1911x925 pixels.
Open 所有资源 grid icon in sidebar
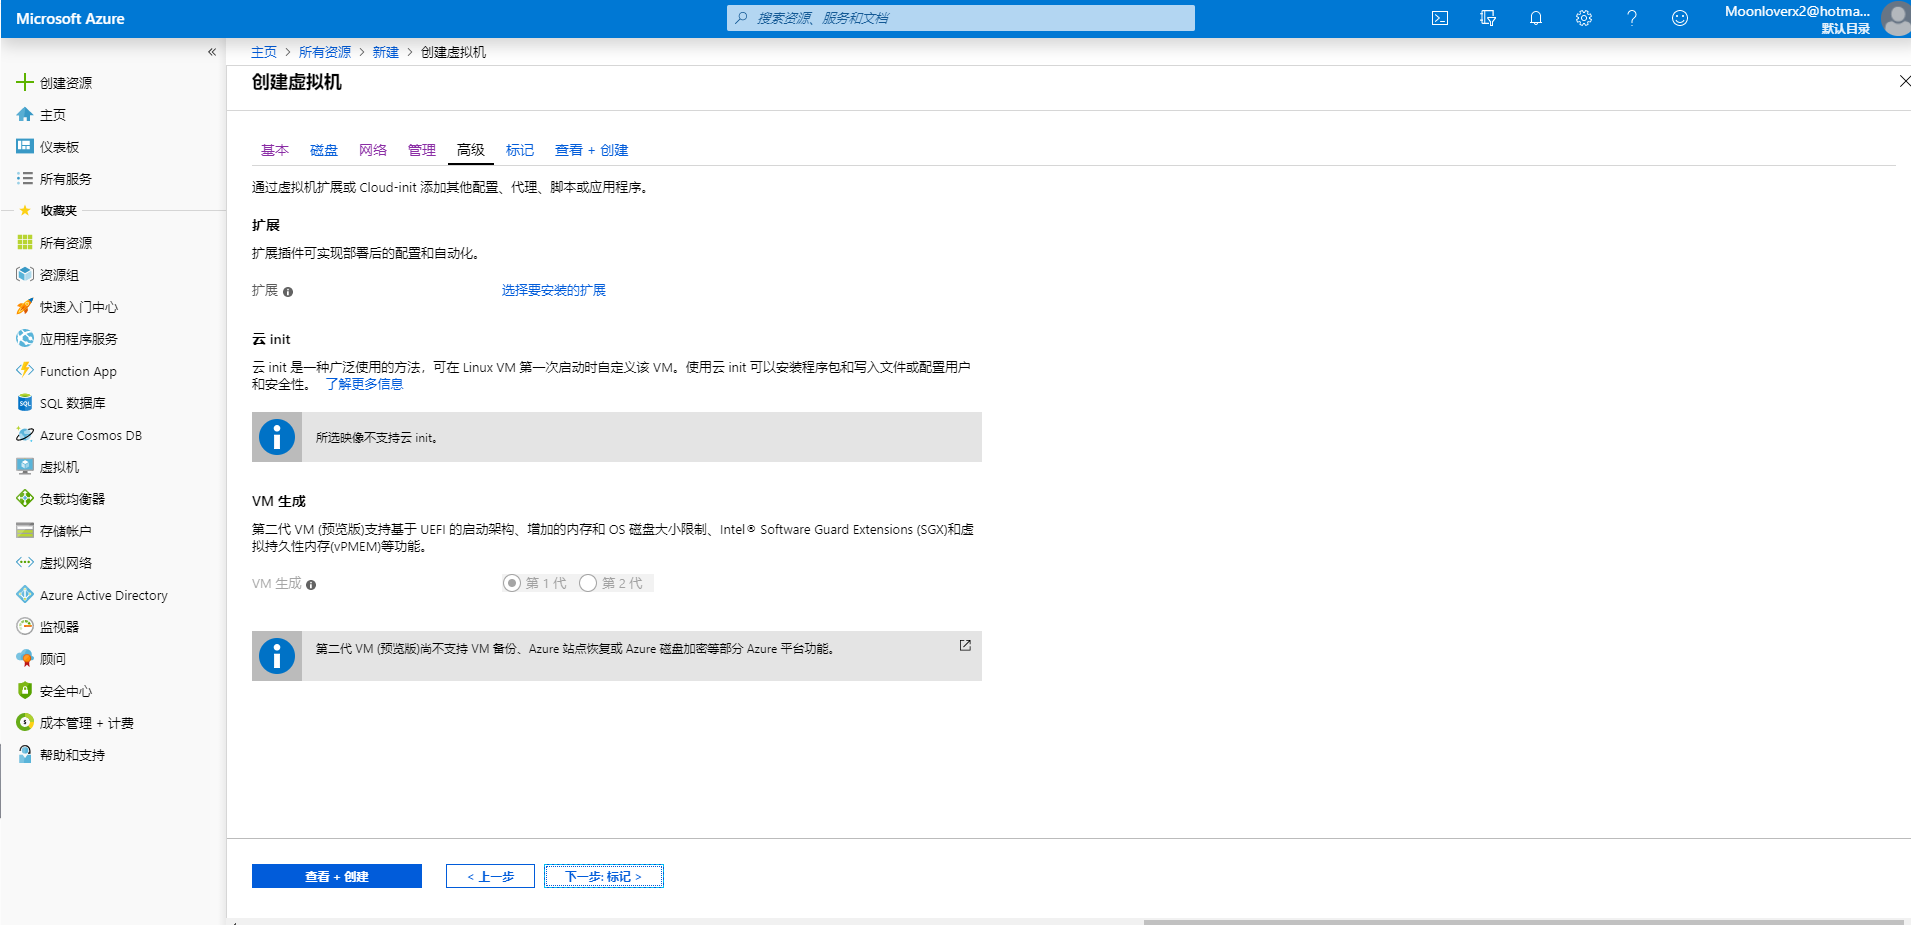click(25, 242)
